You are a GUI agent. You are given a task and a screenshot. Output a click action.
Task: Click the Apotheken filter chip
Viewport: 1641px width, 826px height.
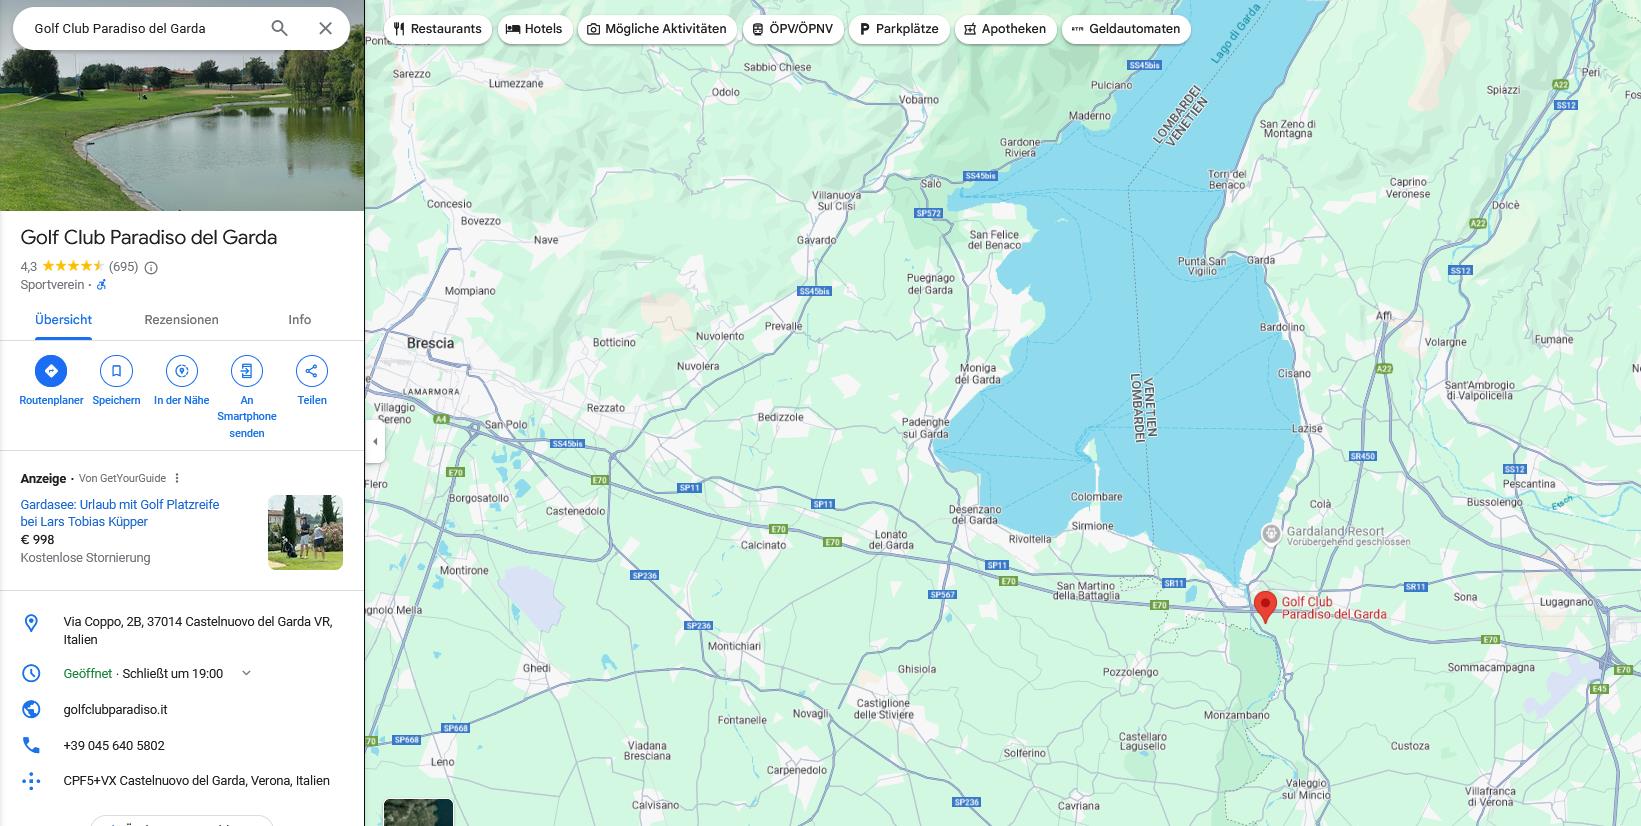click(x=1004, y=29)
